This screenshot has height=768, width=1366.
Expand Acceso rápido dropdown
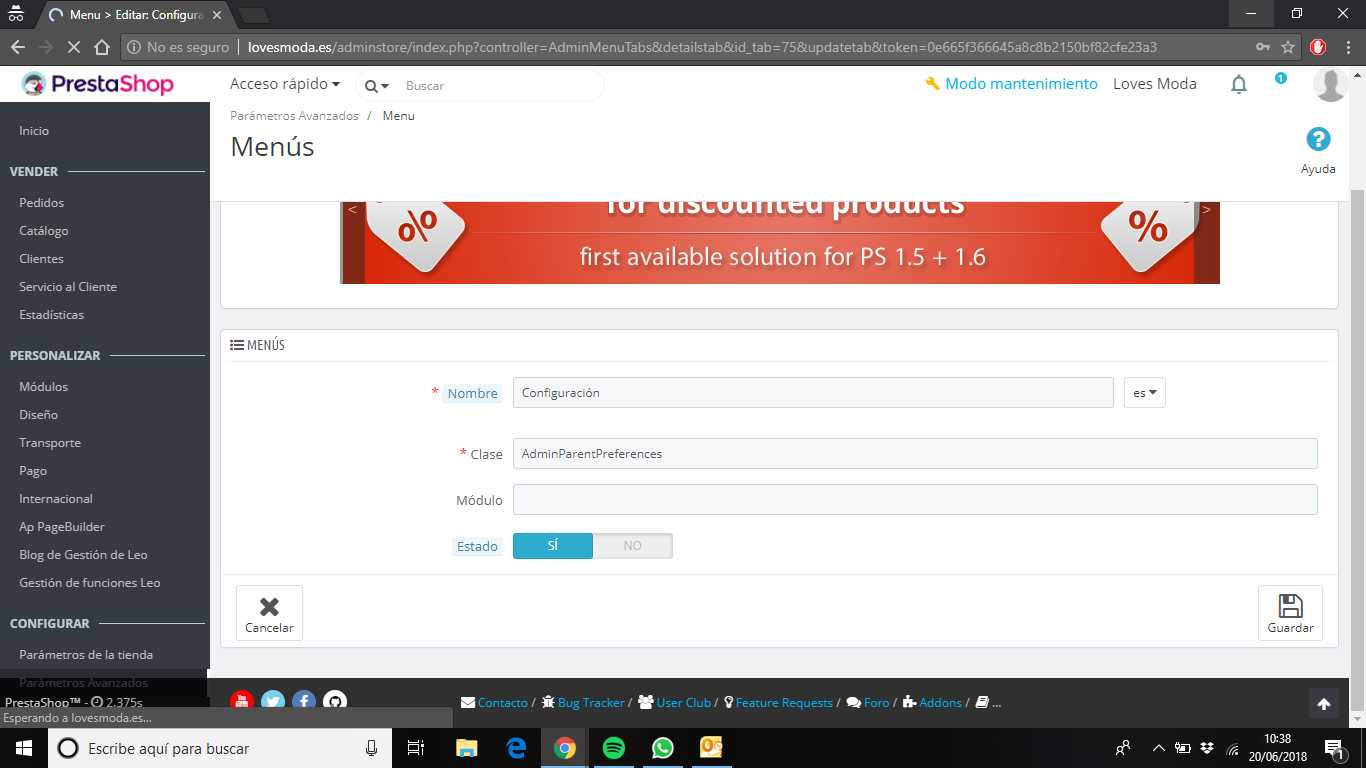pos(285,84)
